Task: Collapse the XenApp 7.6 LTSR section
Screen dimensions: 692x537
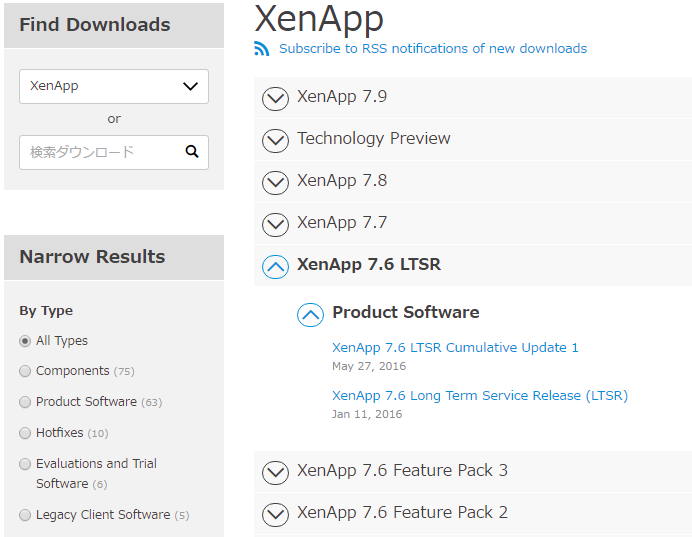Action: (275, 267)
